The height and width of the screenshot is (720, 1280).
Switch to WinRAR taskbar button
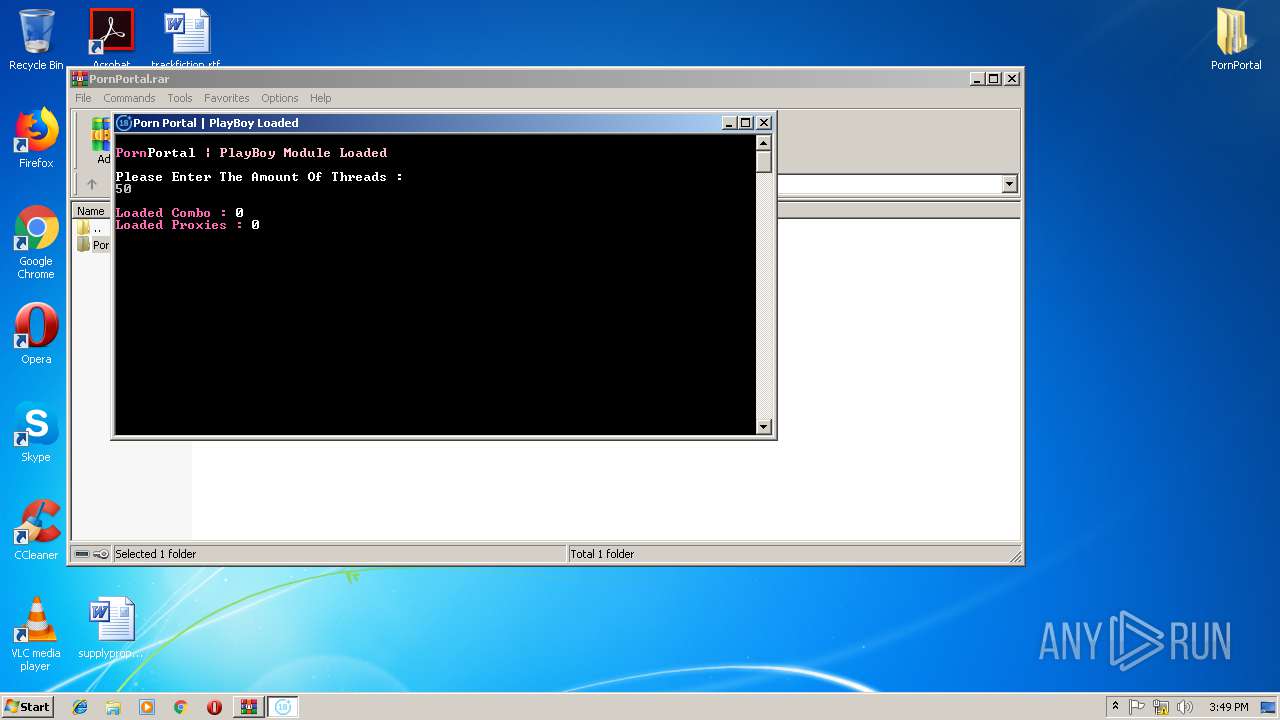click(x=249, y=707)
